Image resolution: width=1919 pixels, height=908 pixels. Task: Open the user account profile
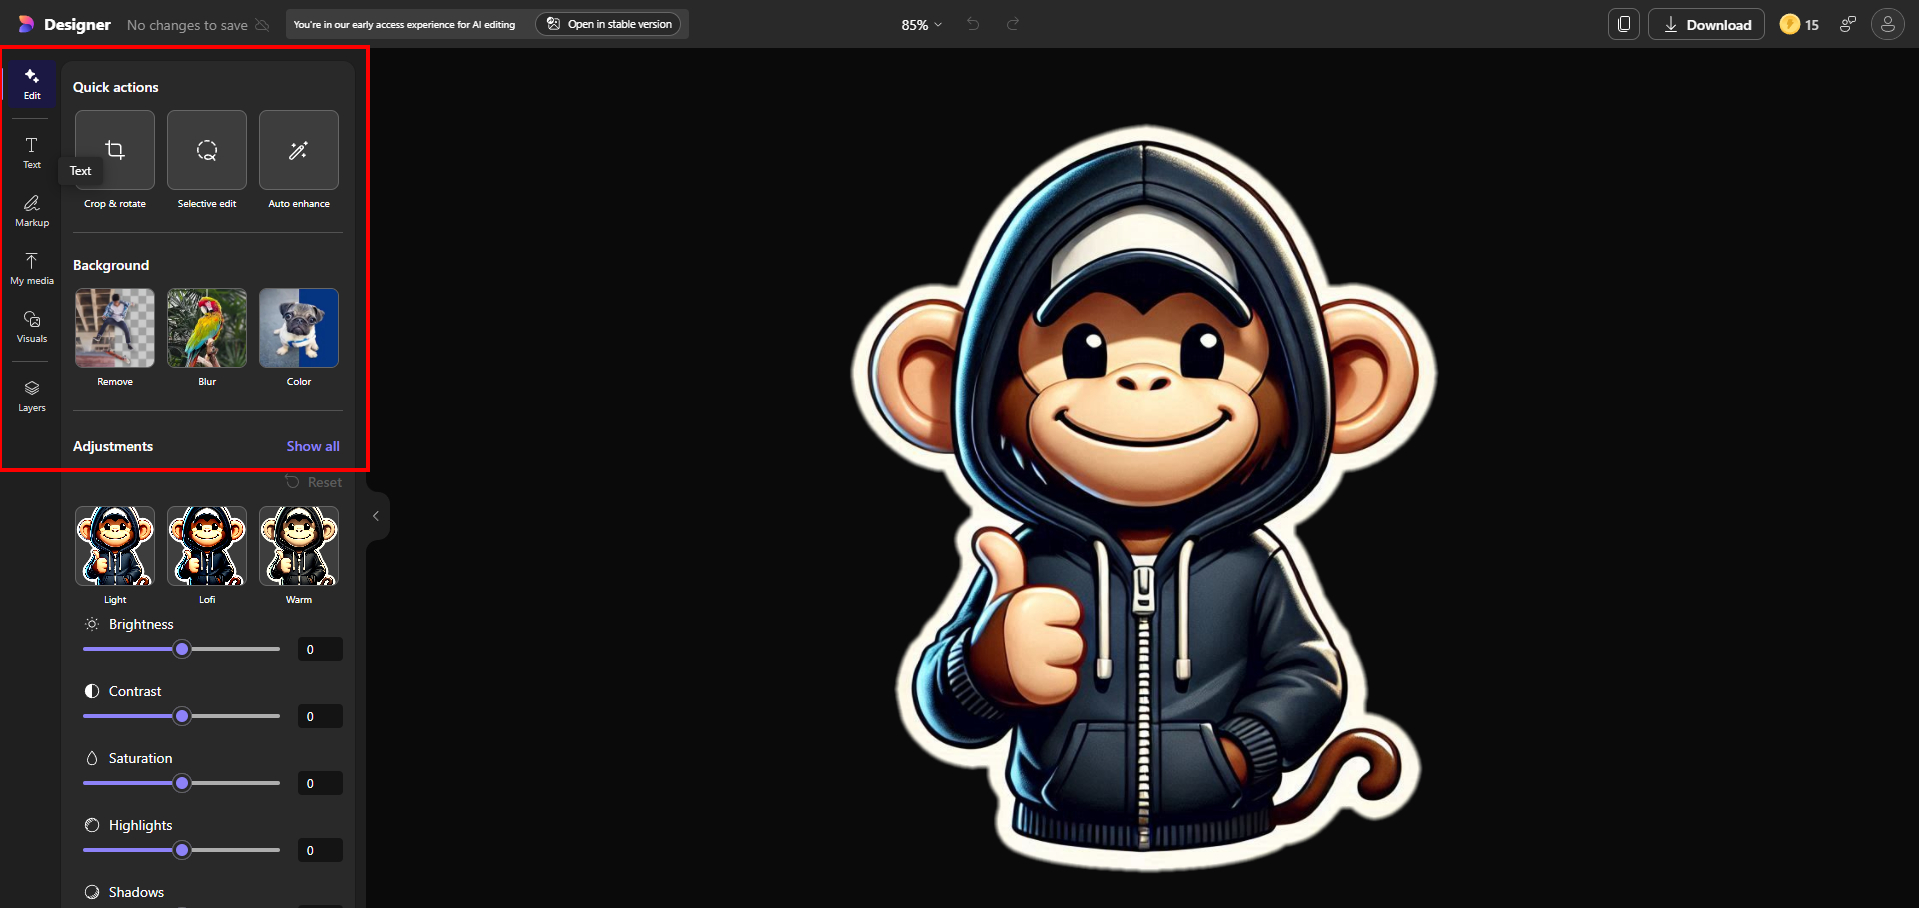click(1888, 25)
